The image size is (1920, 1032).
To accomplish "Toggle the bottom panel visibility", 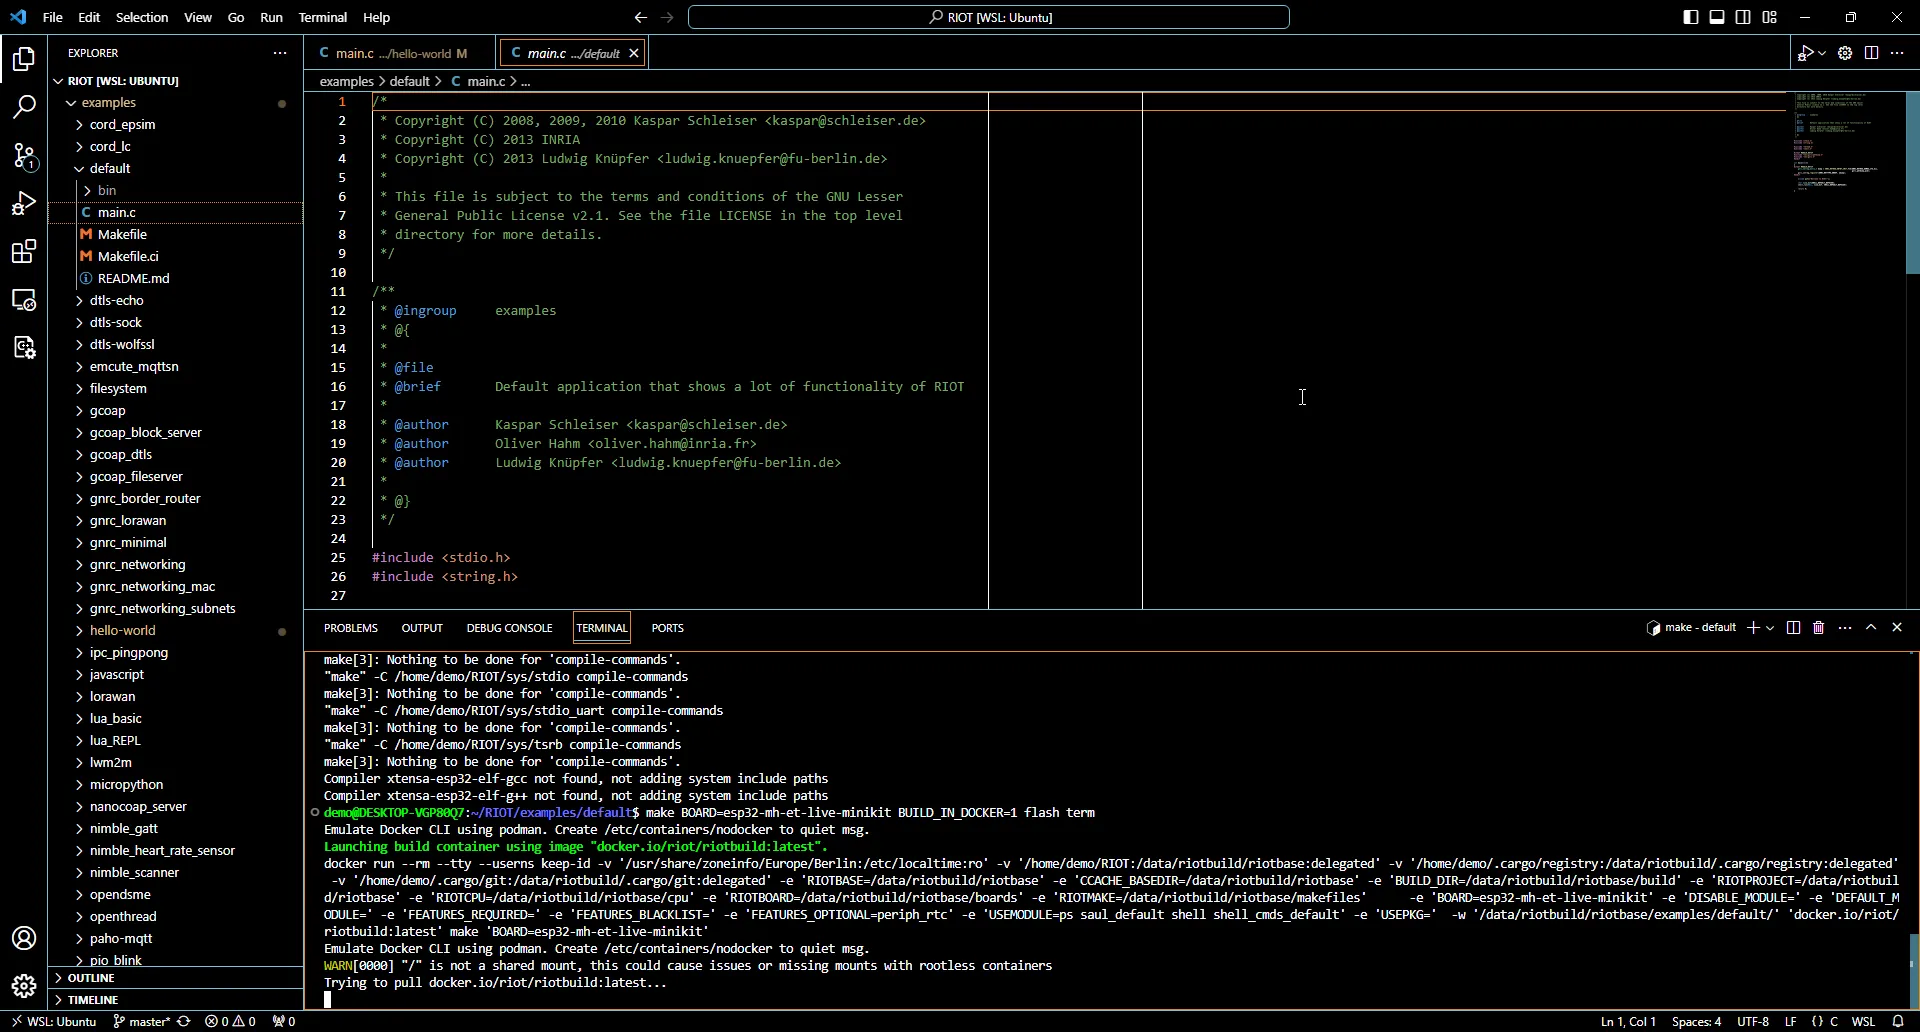I will point(1717,17).
